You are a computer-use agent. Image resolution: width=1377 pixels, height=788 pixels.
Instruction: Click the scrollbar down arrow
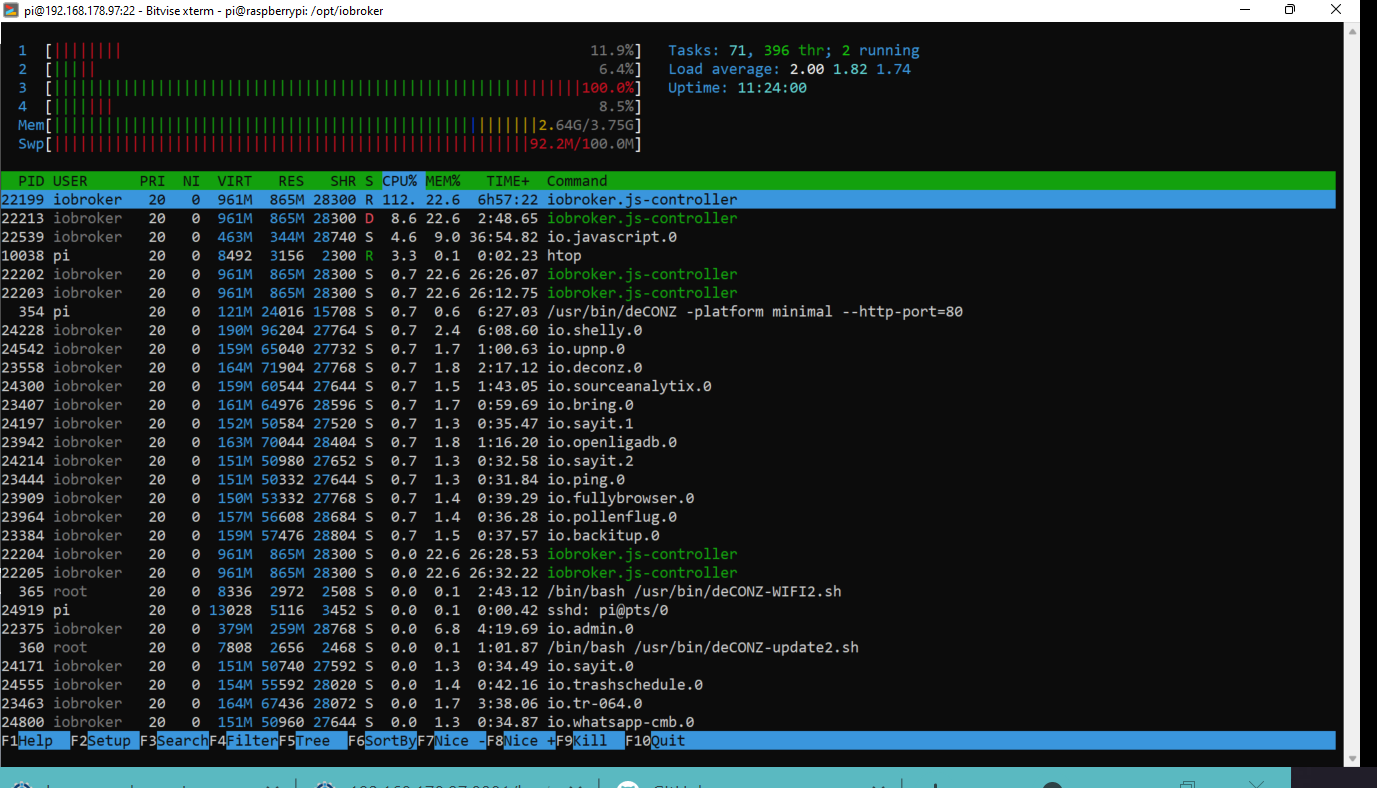pyautogui.click(x=1352, y=758)
